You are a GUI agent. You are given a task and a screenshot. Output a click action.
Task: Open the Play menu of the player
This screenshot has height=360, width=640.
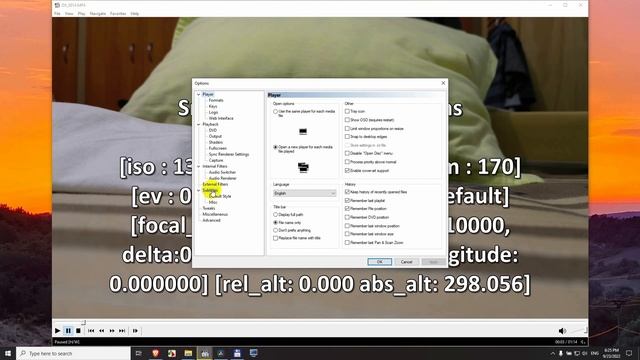(x=82, y=13)
